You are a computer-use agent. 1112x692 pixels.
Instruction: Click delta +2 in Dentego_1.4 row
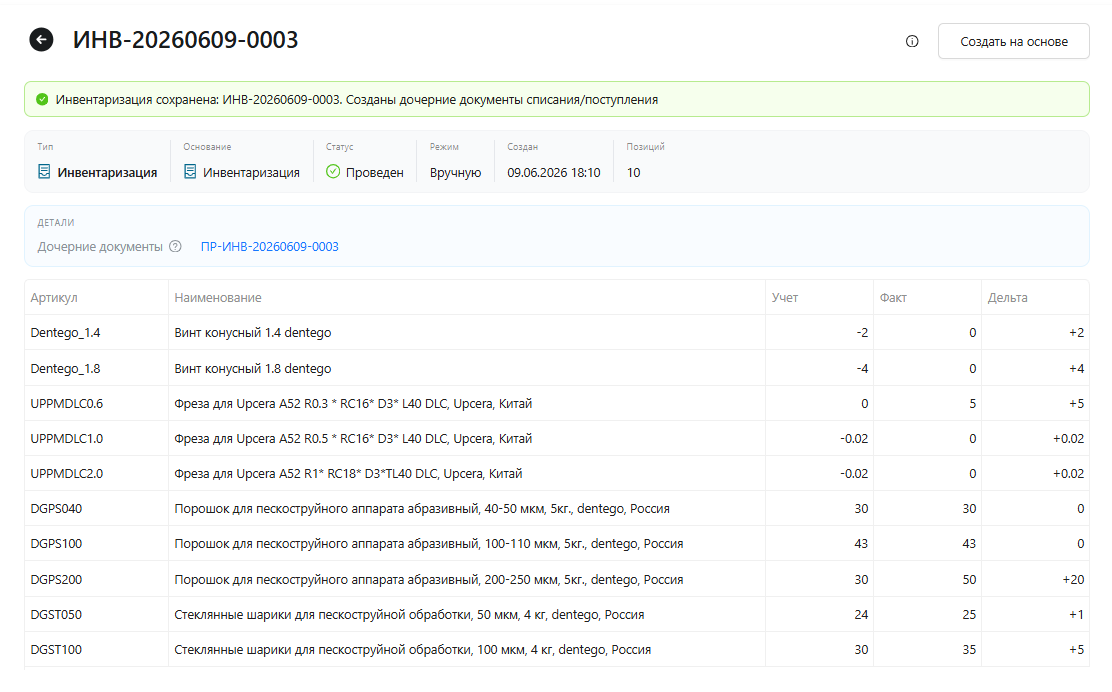(1077, 333)
